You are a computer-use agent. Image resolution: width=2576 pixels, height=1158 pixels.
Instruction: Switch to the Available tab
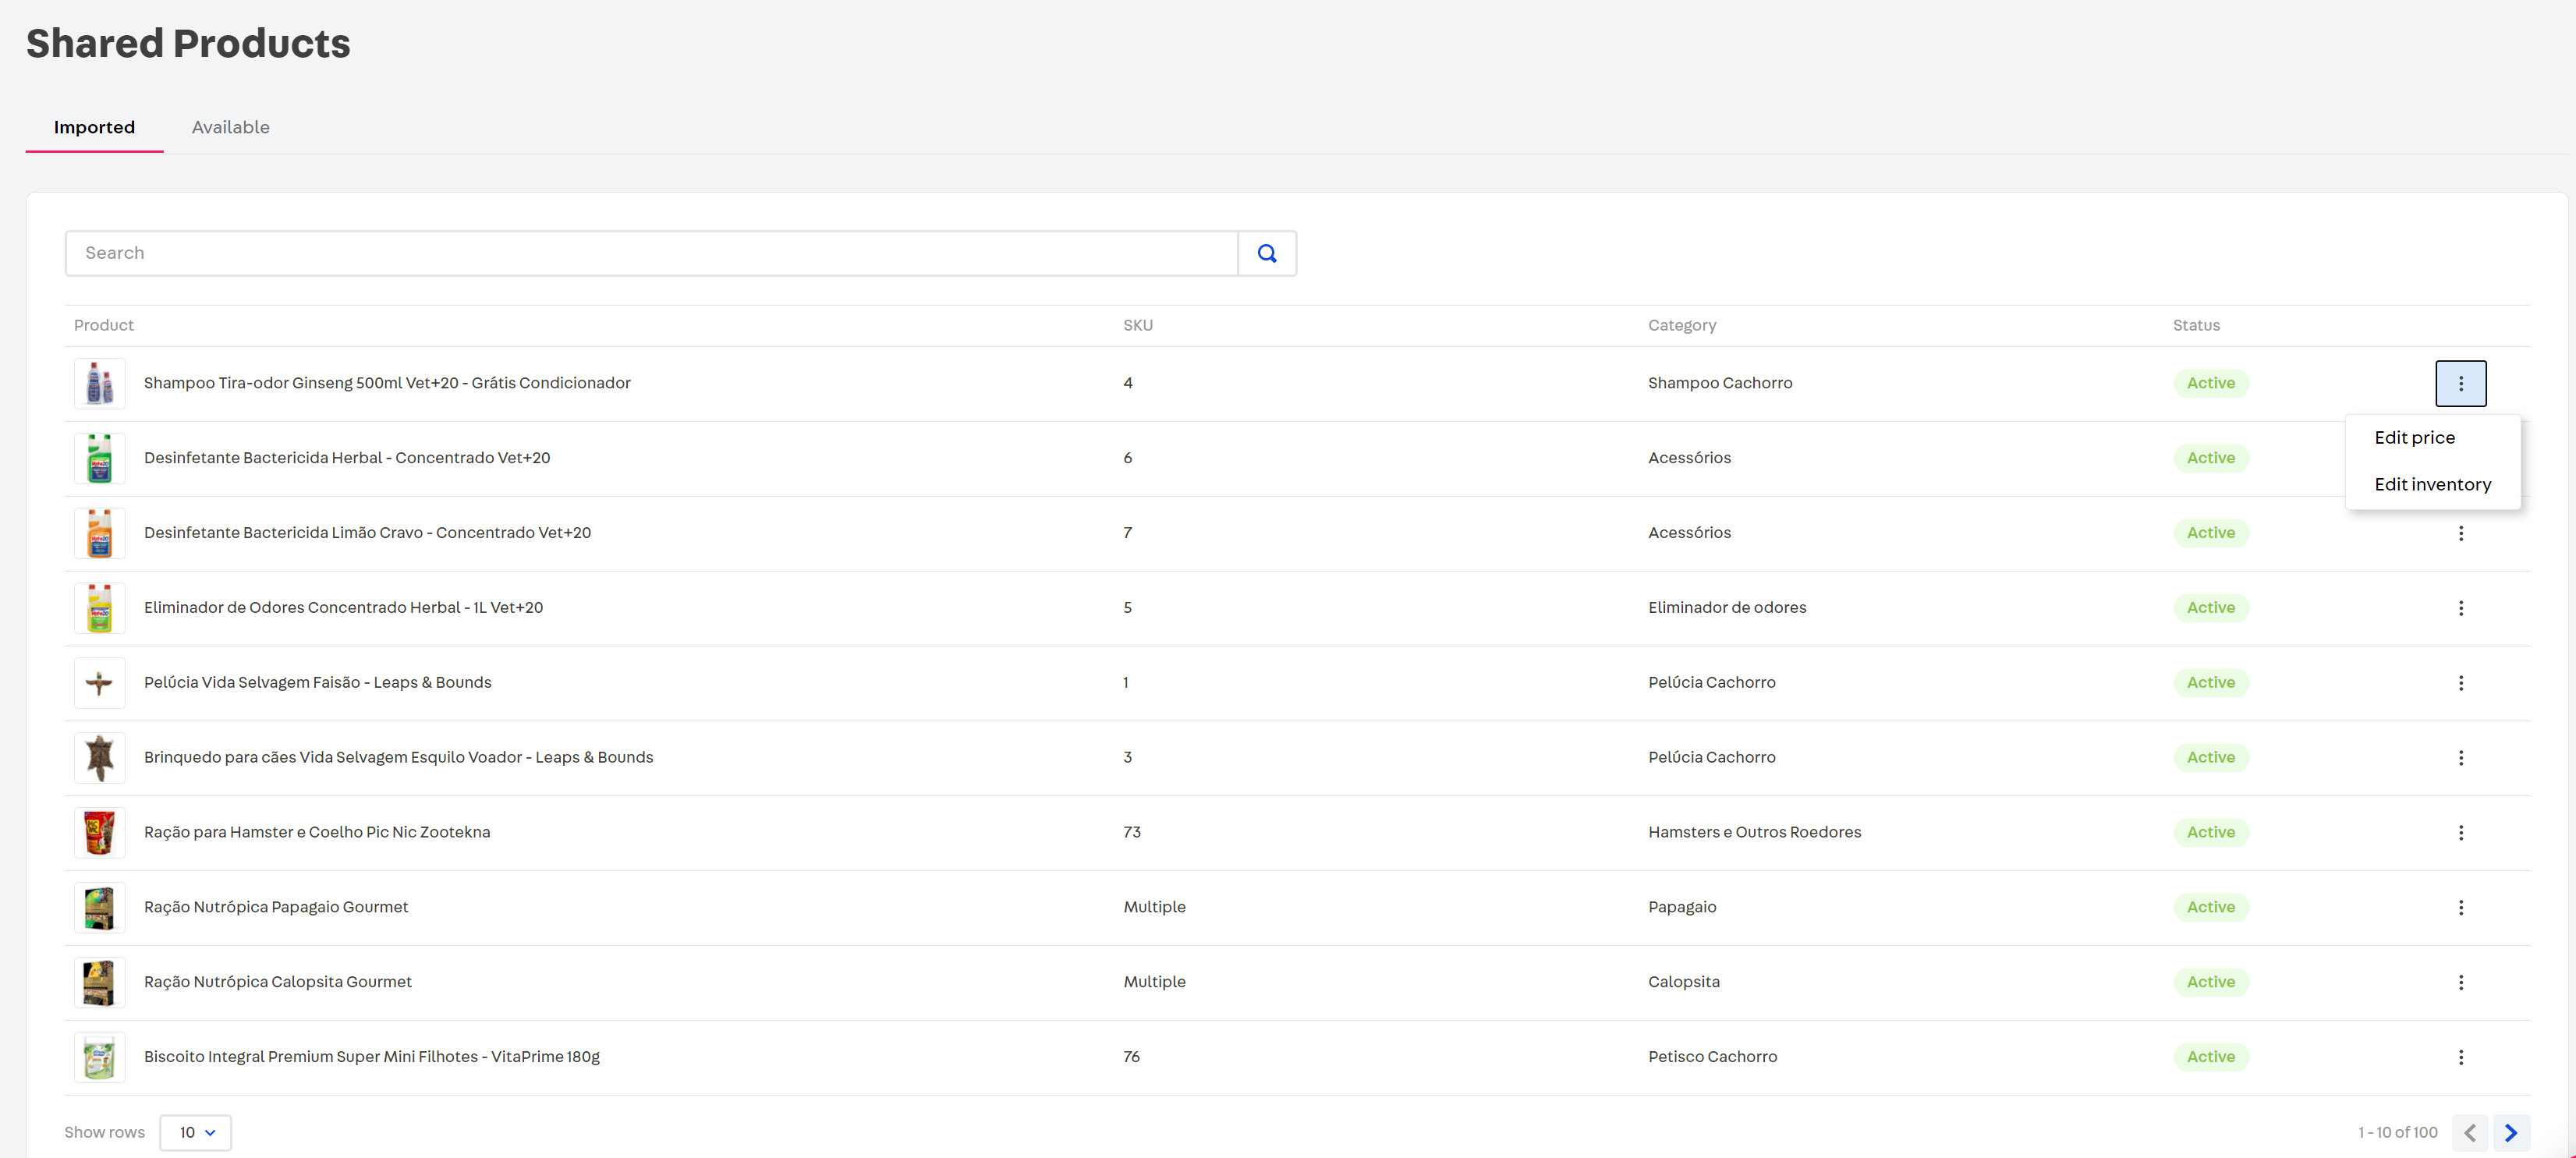click(230, 127)
